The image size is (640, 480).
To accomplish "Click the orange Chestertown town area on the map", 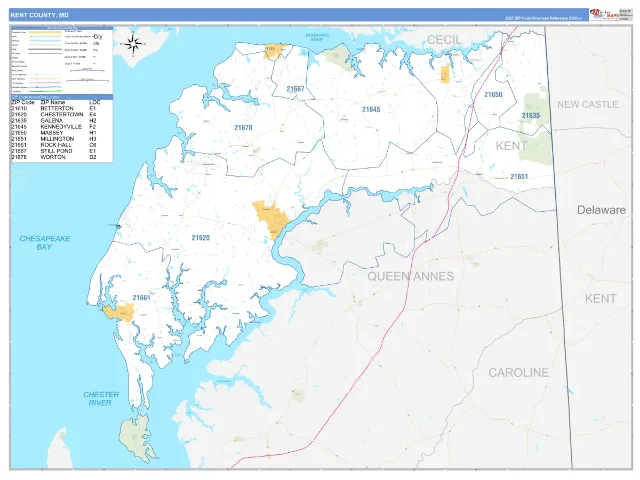I will (271, 218).
